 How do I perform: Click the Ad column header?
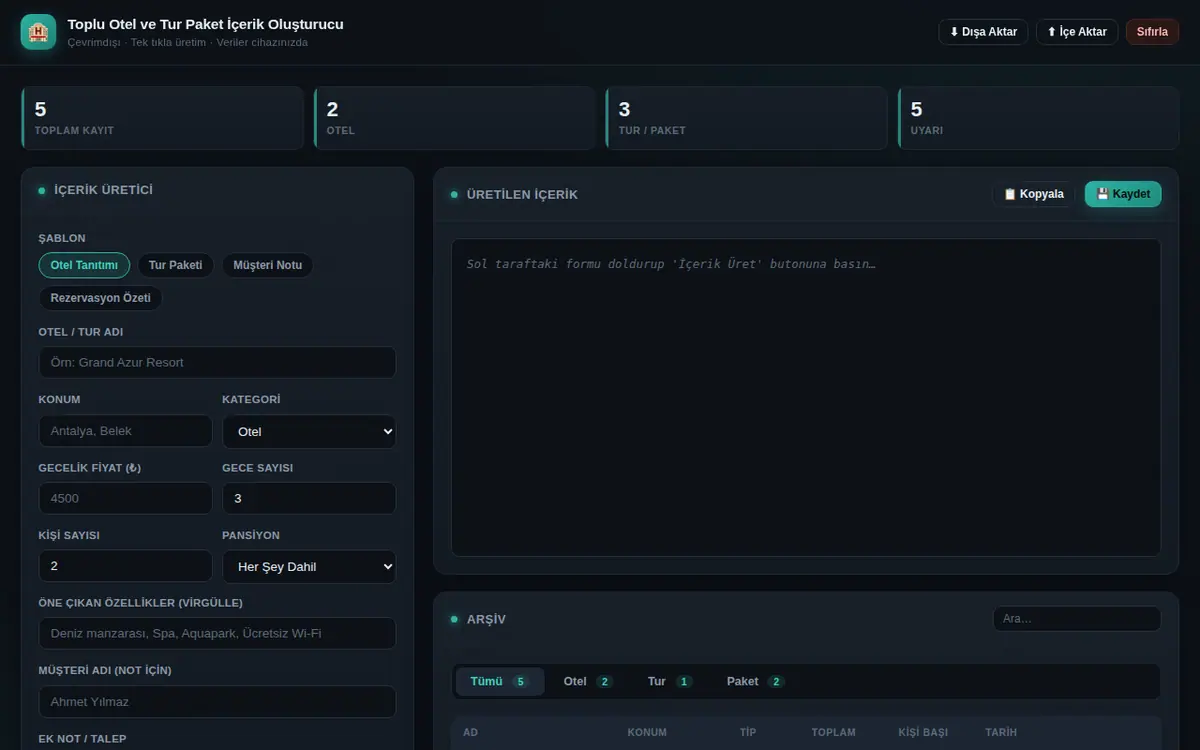(470, 732)
